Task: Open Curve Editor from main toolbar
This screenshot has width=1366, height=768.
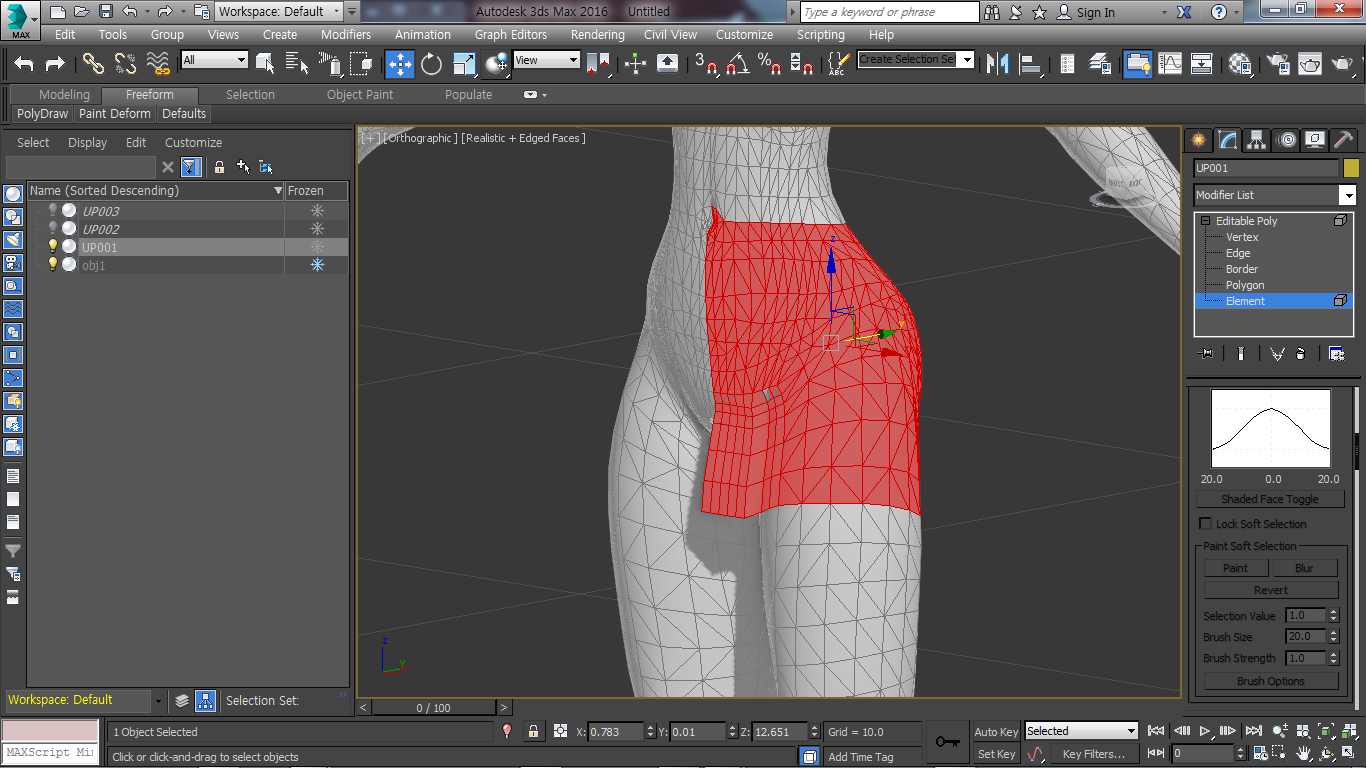Action: pos(1169,64)
